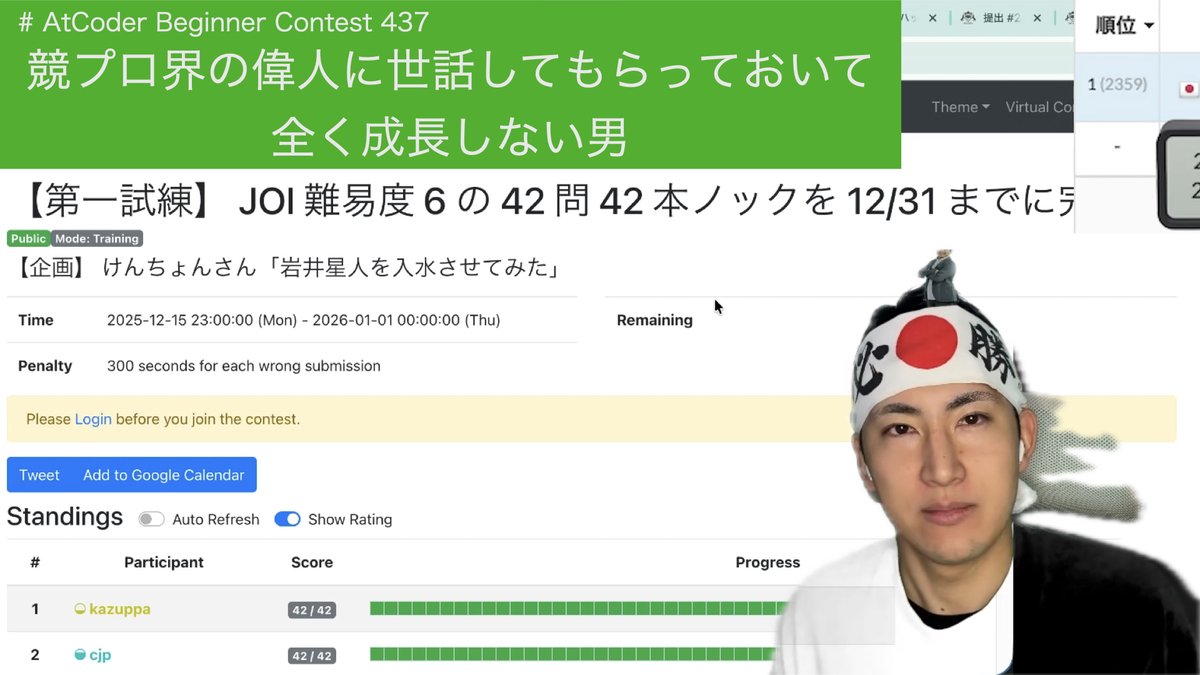Select the contest time range text

[x=304, y=320]
